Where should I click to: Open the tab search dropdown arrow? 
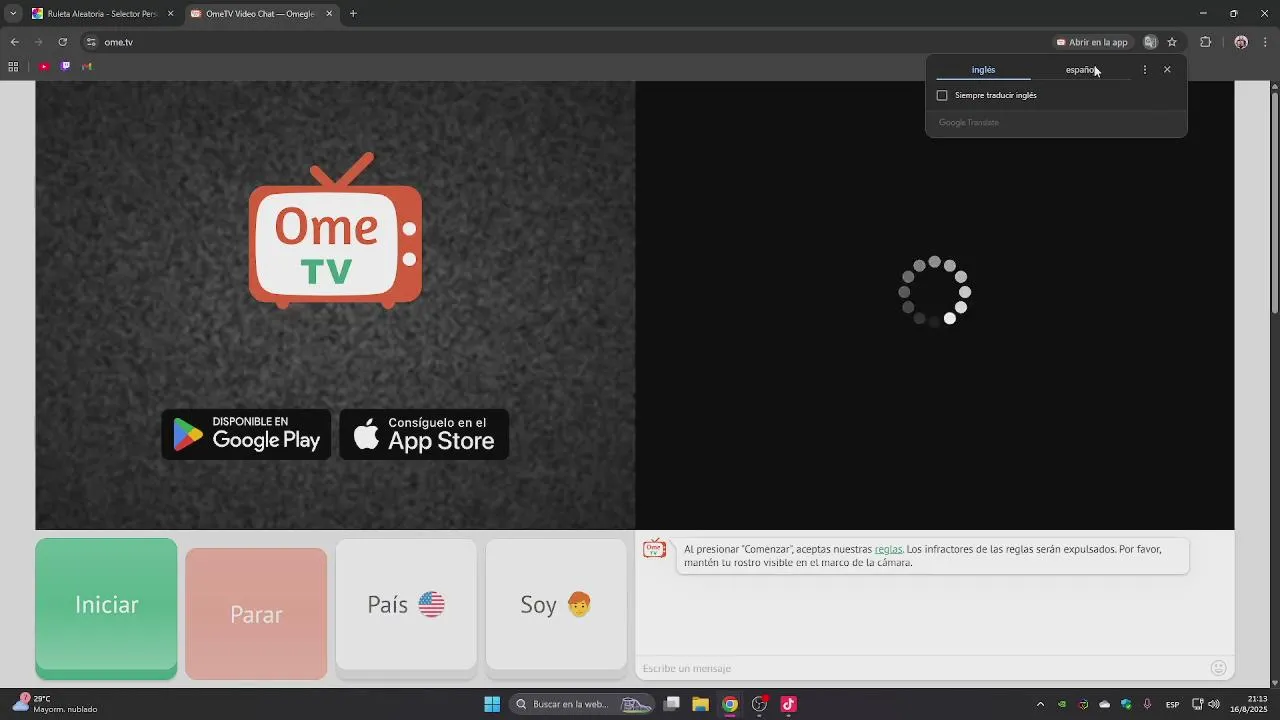coord(13,14)
